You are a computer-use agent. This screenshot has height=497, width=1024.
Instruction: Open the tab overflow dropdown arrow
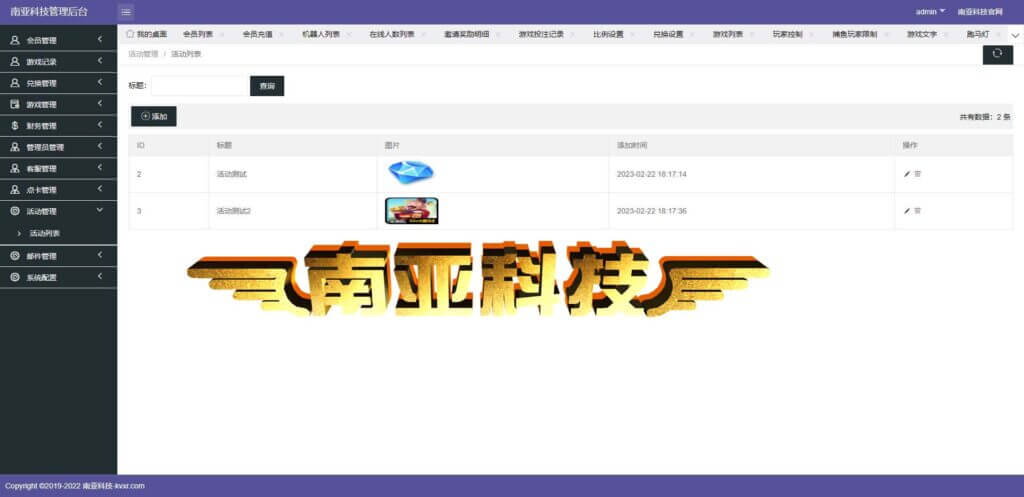1016,35
